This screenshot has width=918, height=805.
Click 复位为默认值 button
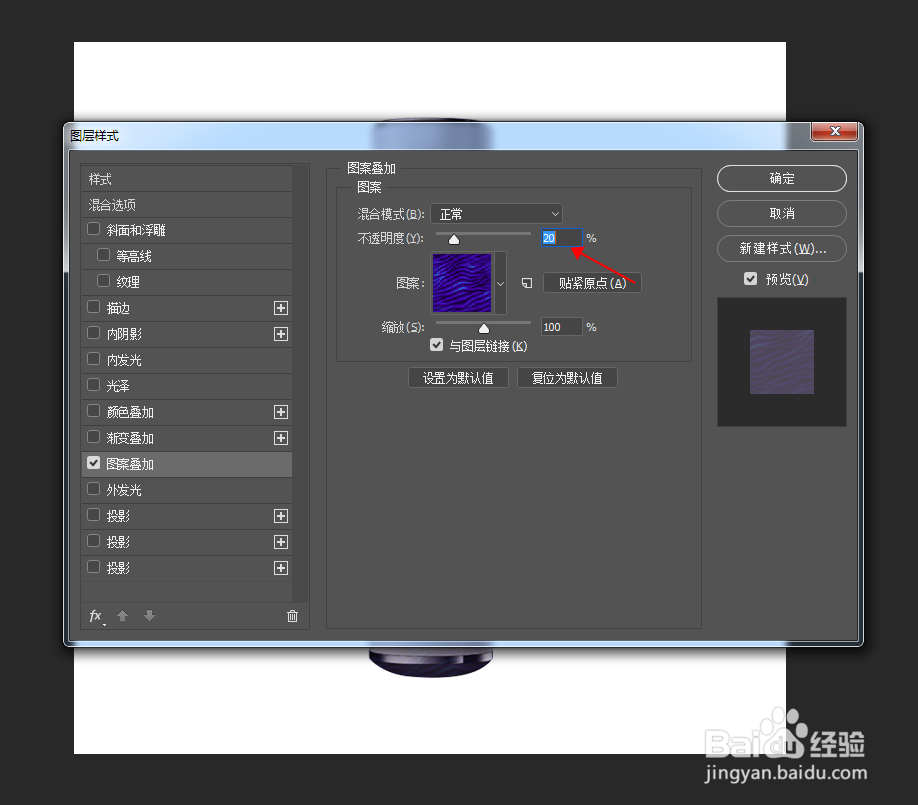pyautogui.click(x=567, y=378)
